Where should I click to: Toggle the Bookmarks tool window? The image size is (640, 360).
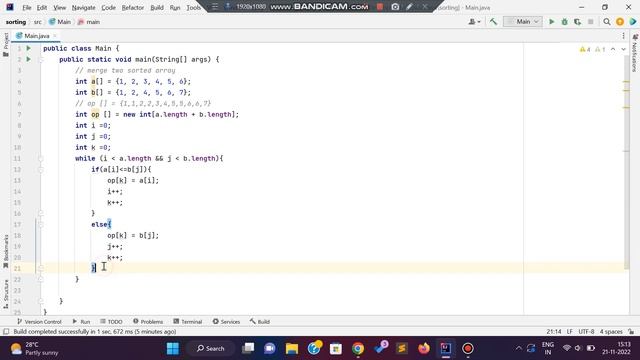pyautogui.click(x=6, y=251)
